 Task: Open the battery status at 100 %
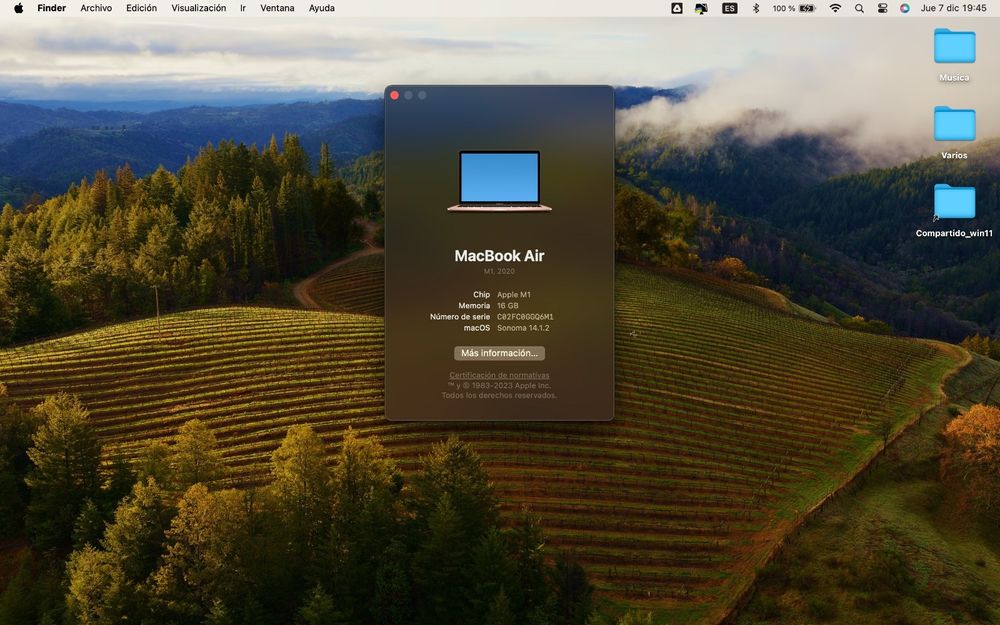(794, 8)
